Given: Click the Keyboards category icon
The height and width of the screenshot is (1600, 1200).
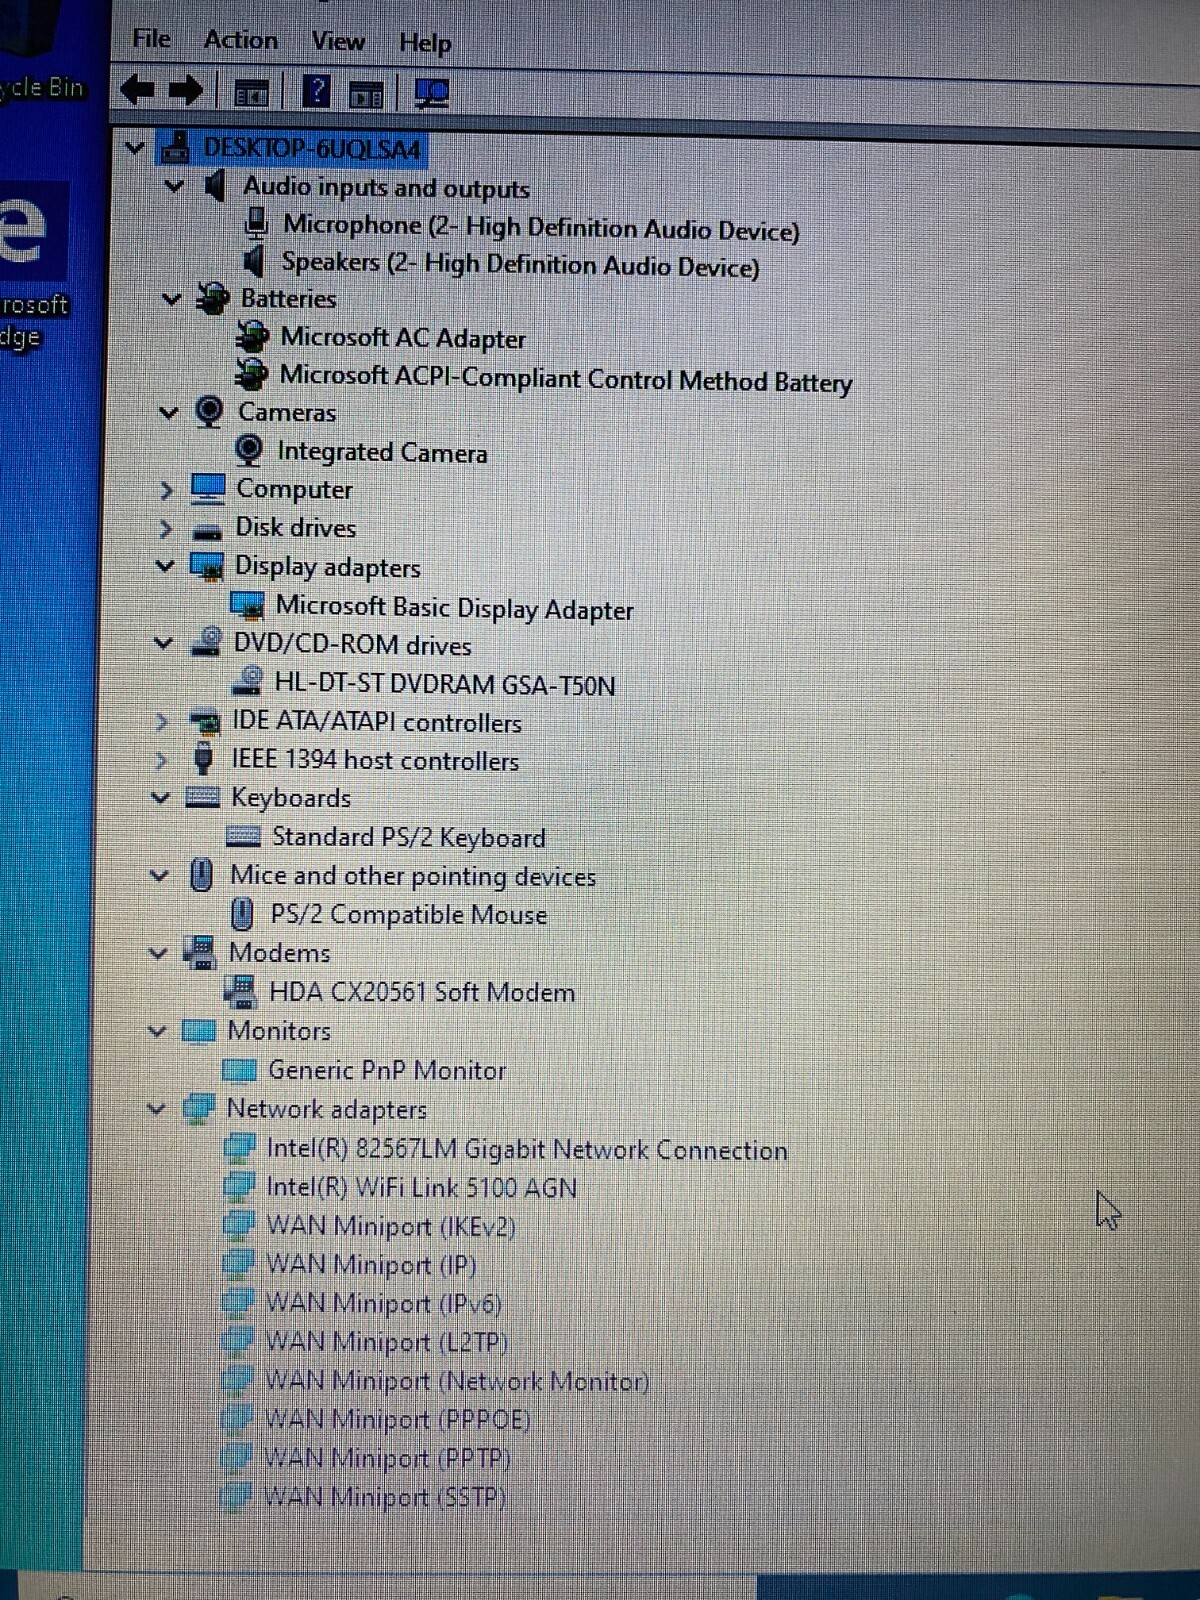Looking at the screenshot, I should (x=202, y=797).
